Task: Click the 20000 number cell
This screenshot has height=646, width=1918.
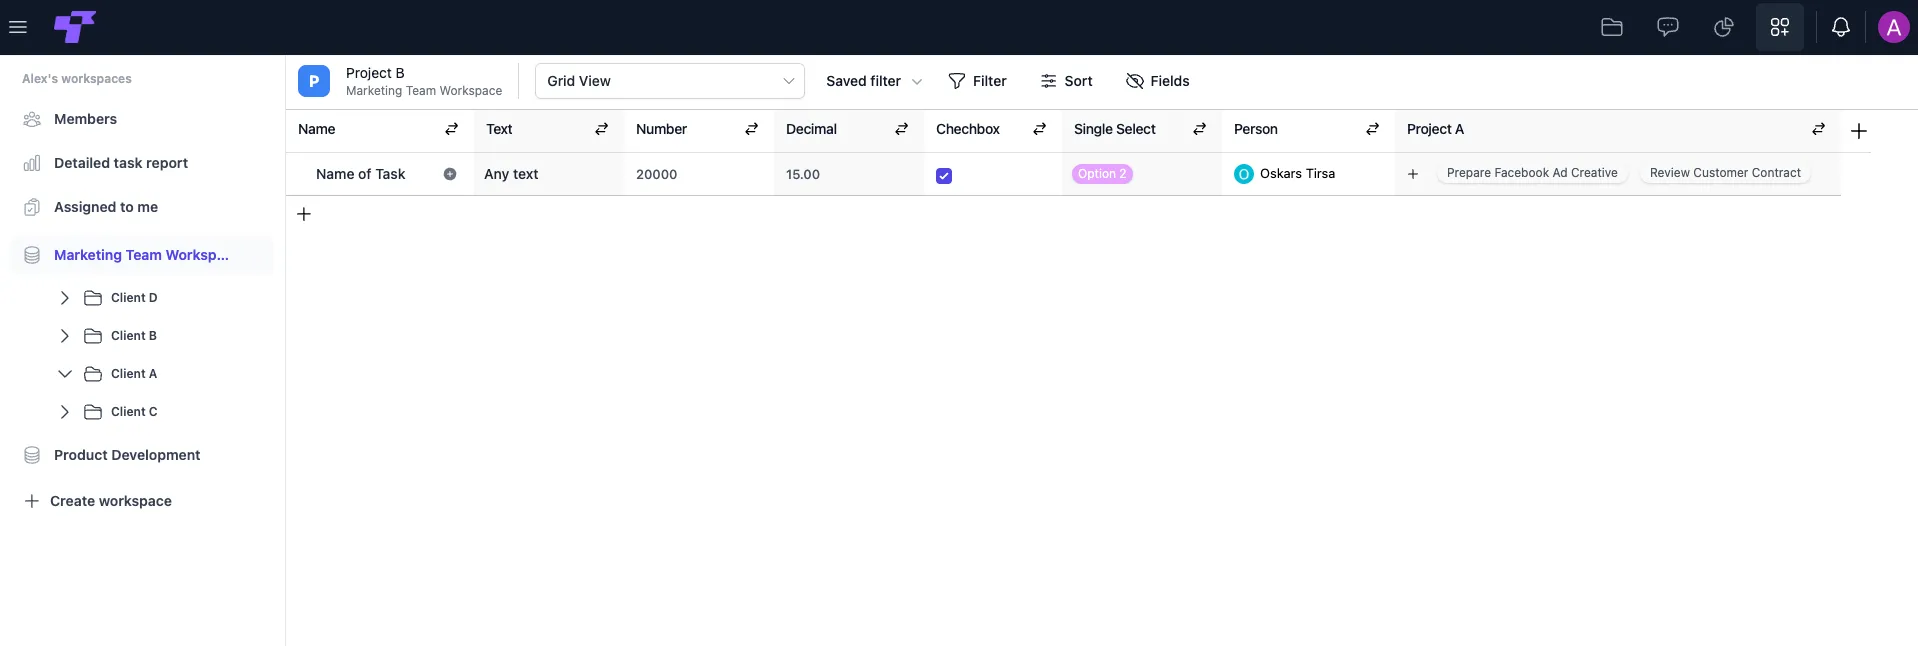Action: 699,174
